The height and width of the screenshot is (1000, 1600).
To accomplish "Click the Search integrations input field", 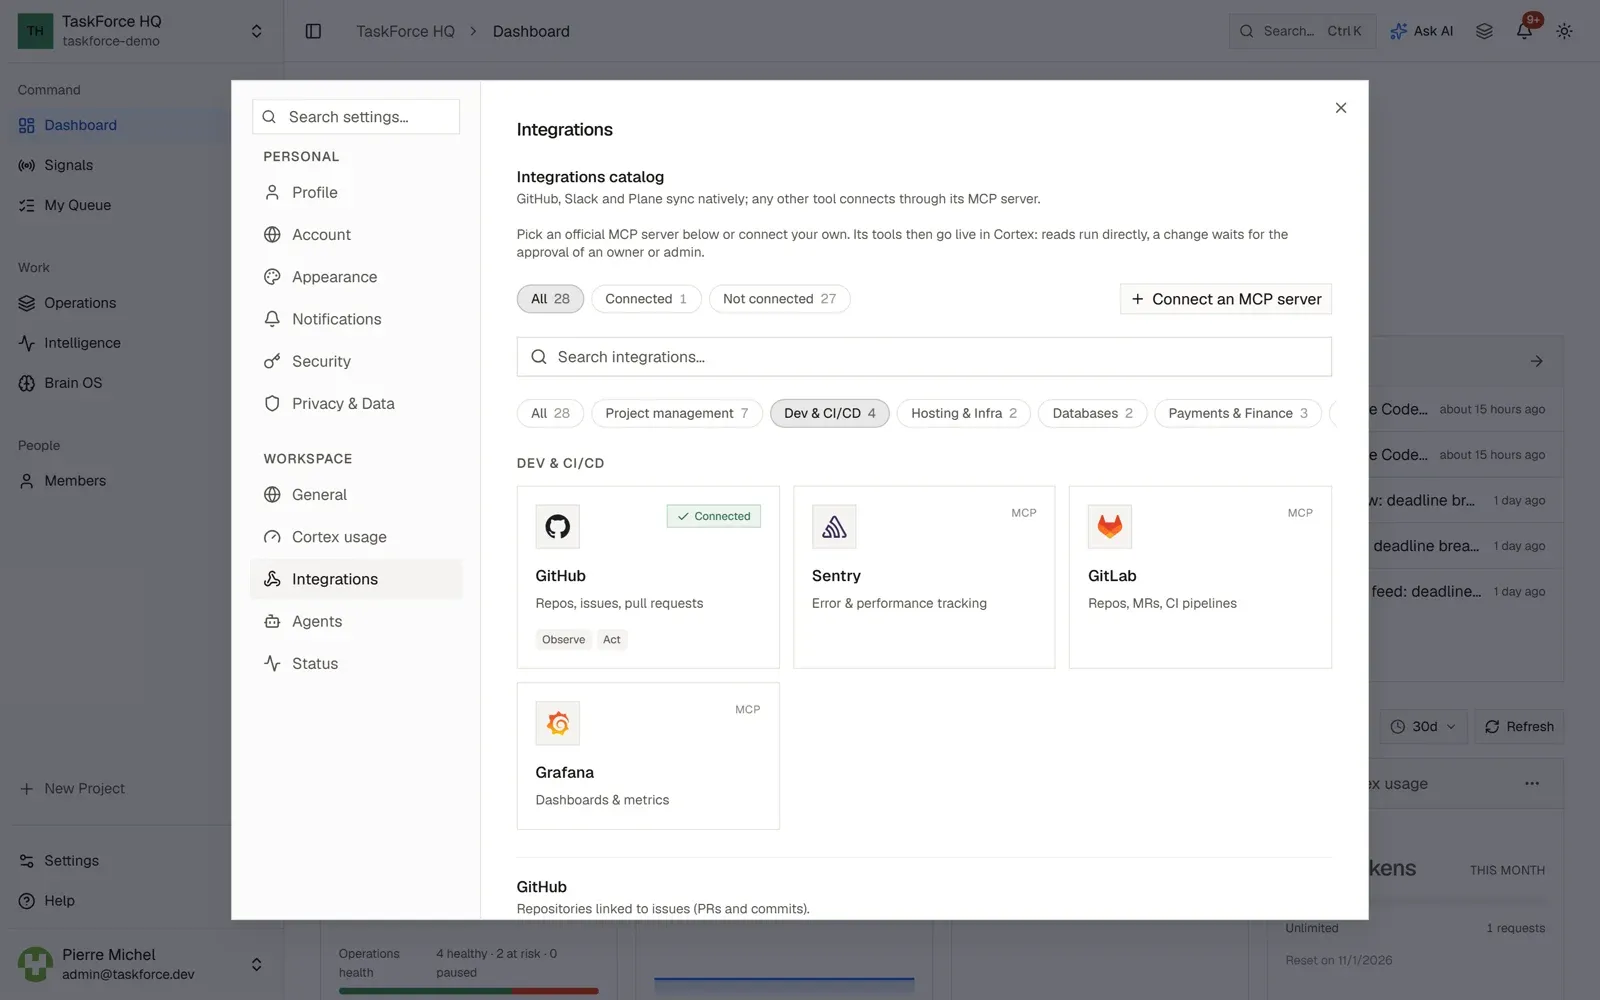I will tap(924, 357).
